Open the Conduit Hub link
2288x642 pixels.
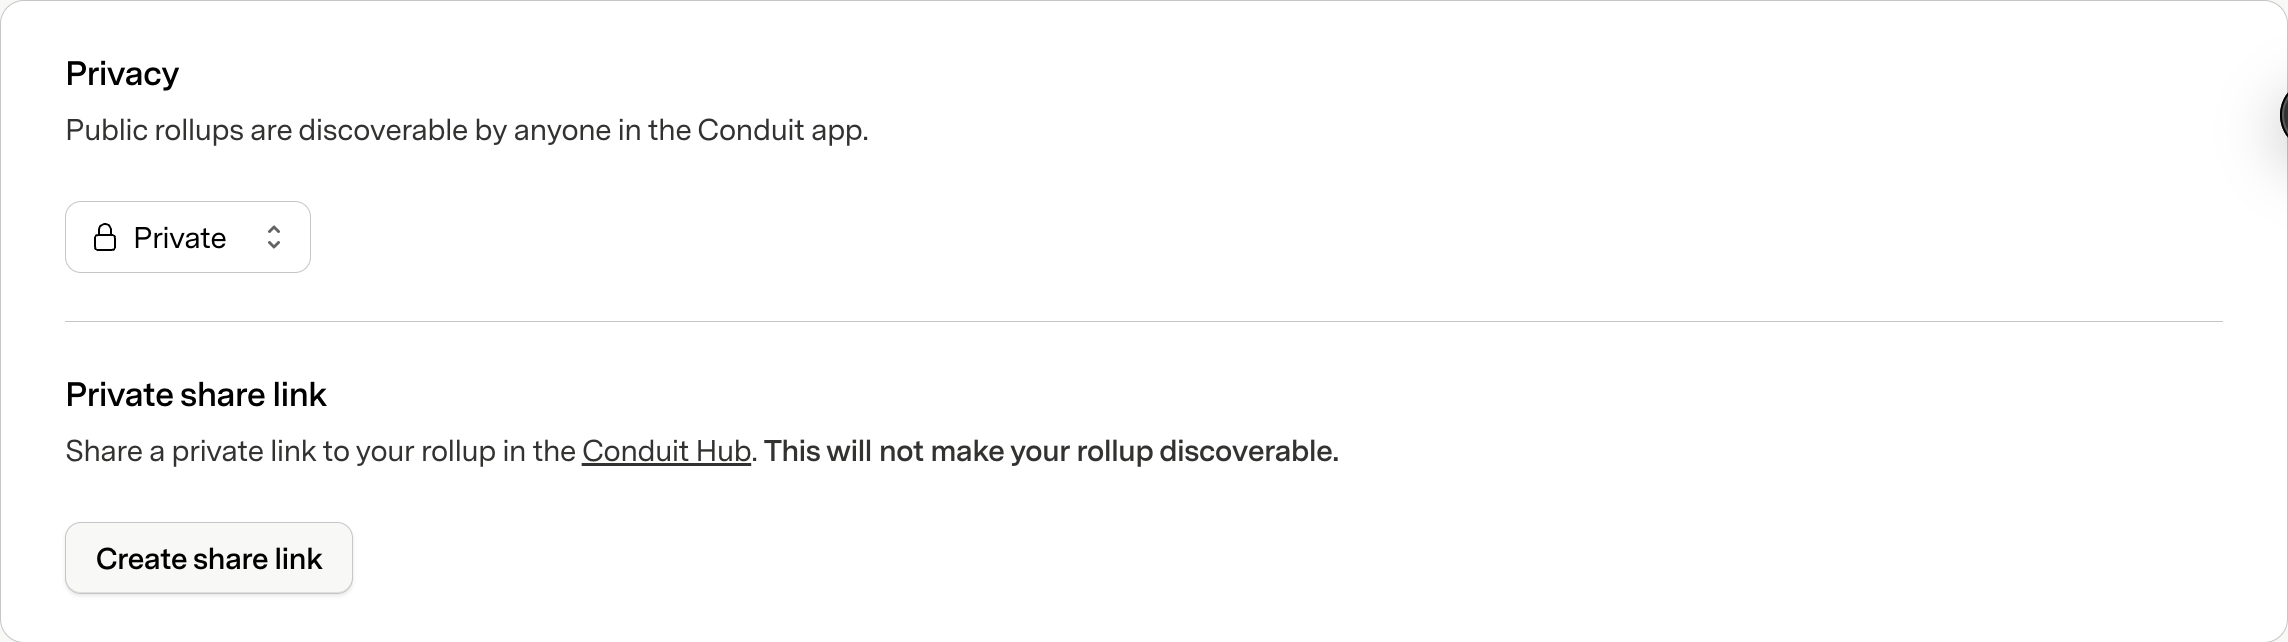[x=666, y=452]
